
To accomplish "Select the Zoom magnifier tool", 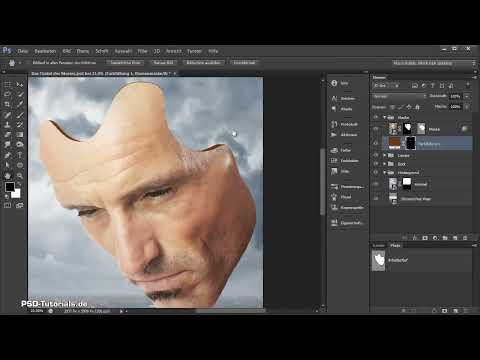I will pos(20,176).
